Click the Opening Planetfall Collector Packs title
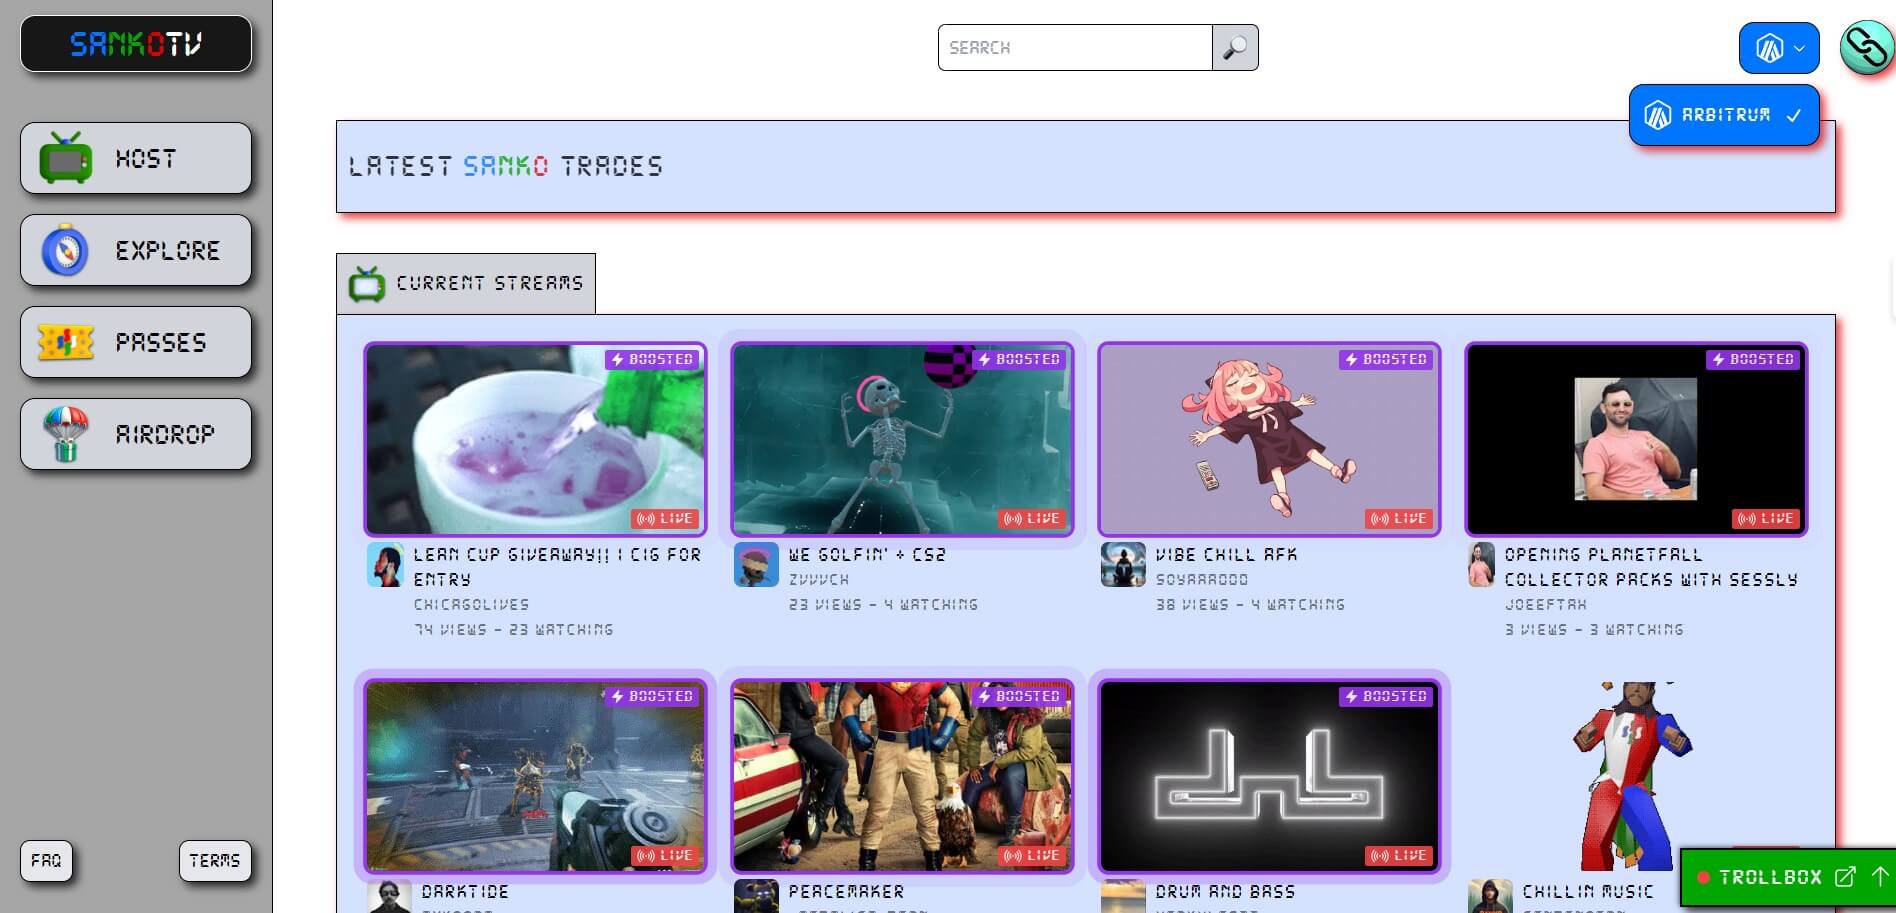 (x=1651, y=567)
